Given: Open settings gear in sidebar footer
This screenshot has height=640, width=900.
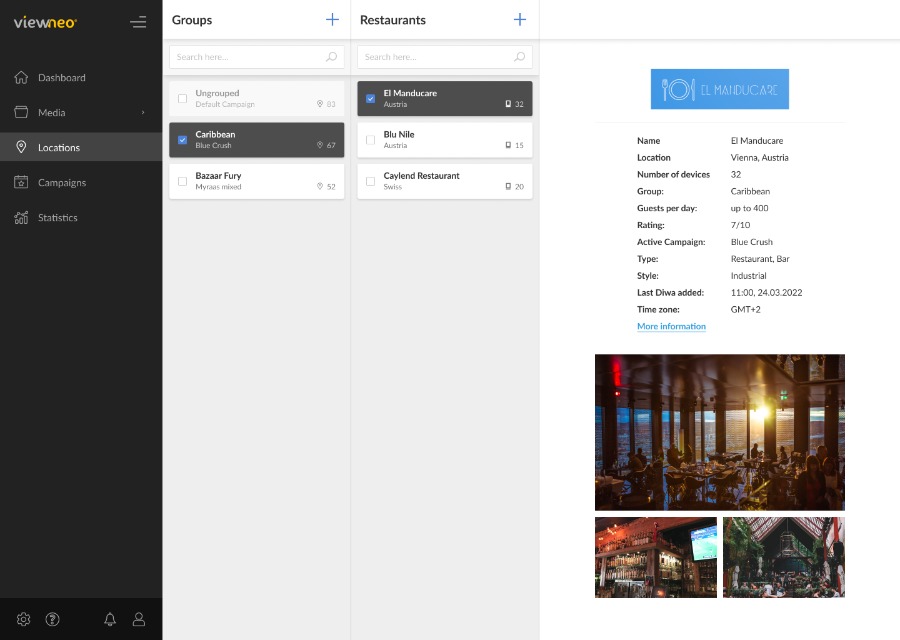Looking at the screenshot, I should pyautogui.click(x=24, y=619).
